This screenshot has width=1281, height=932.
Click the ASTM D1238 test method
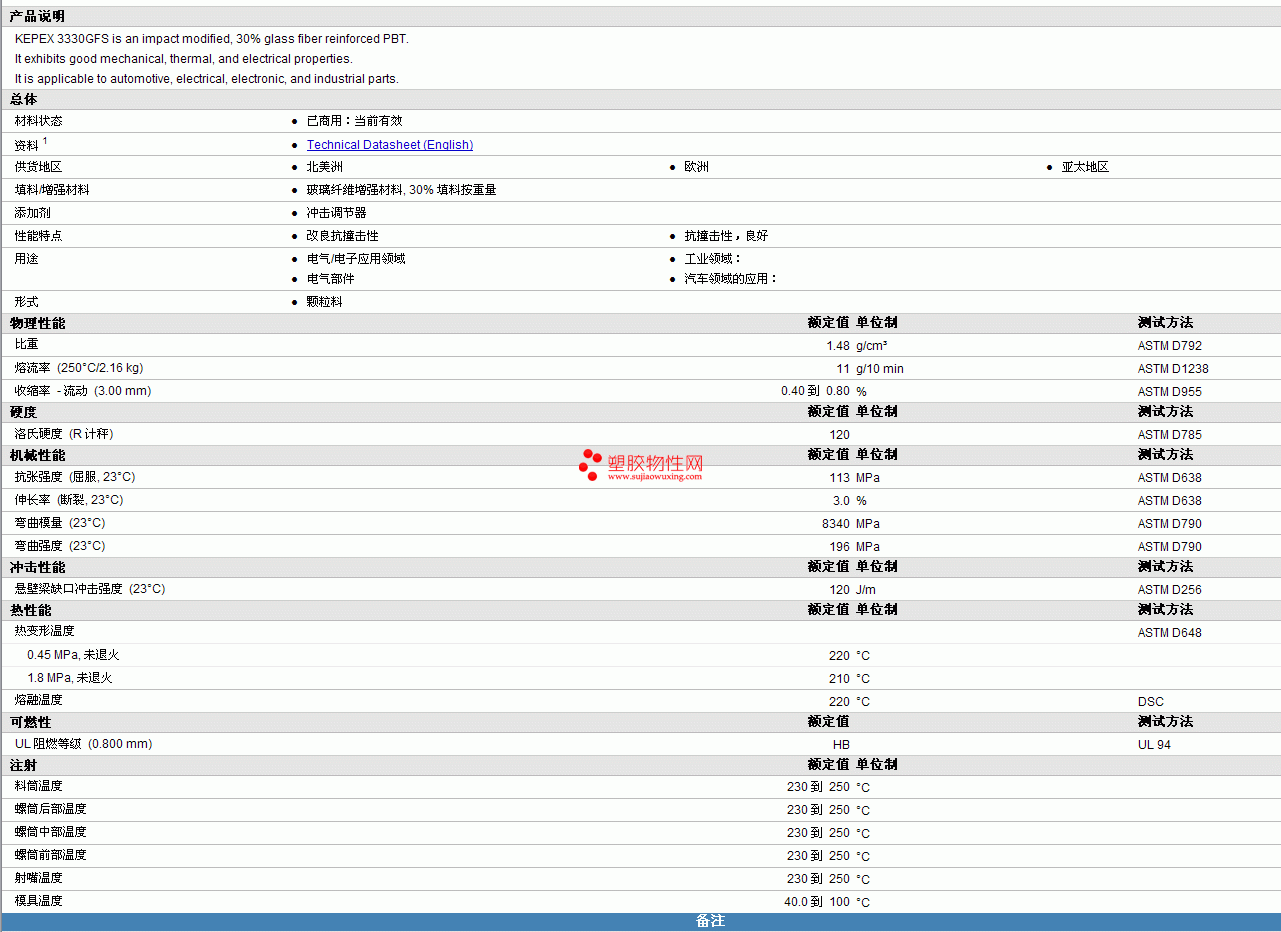tap(1173, 369)
